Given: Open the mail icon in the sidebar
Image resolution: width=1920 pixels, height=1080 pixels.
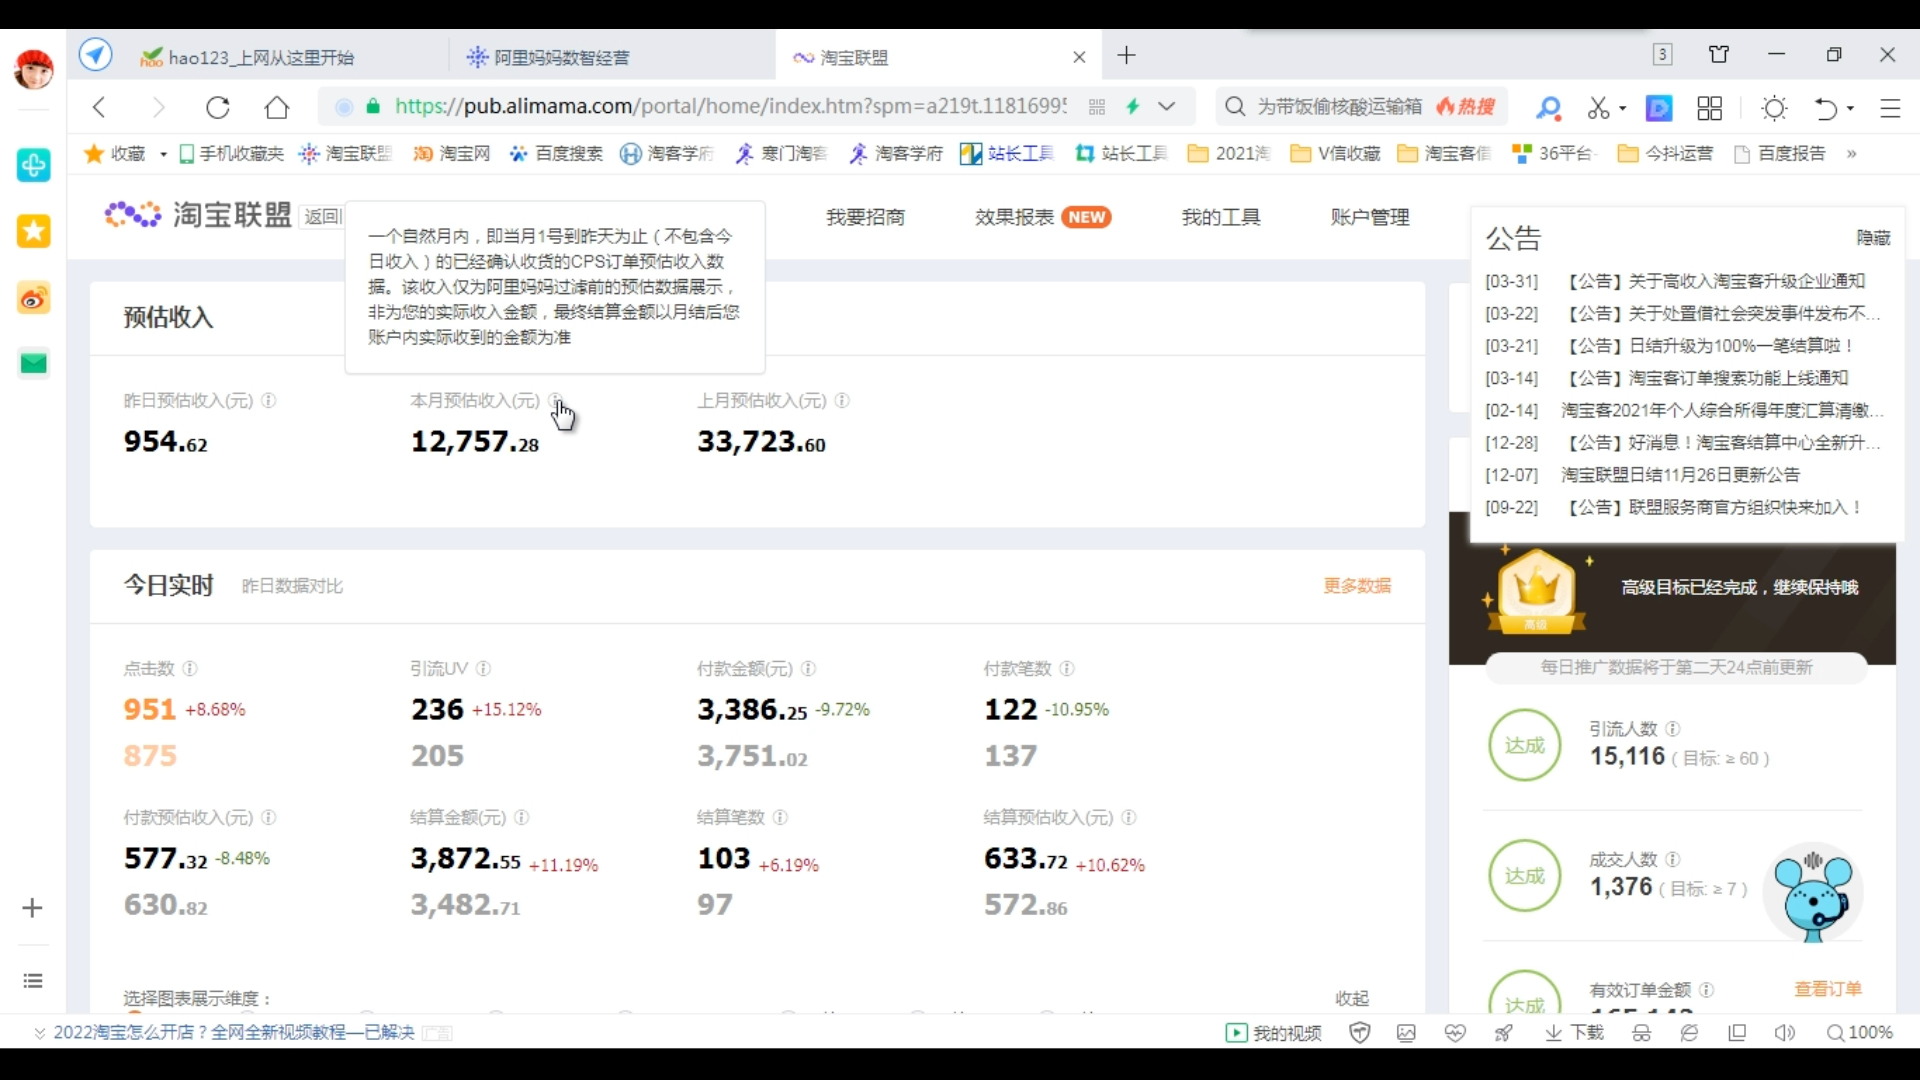Looking at the screenshot, I should click(33, 363).
